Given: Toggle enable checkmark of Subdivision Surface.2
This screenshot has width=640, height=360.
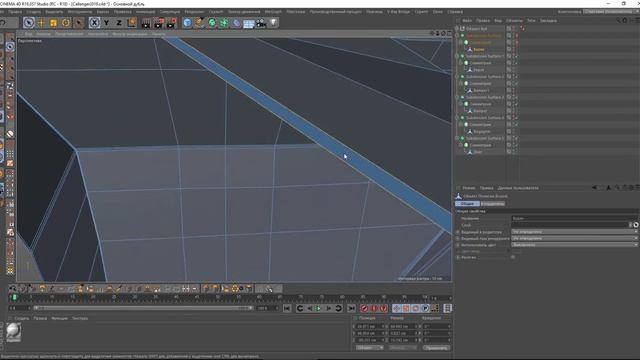Looking at the screenshot, I should tap(516, 77).
